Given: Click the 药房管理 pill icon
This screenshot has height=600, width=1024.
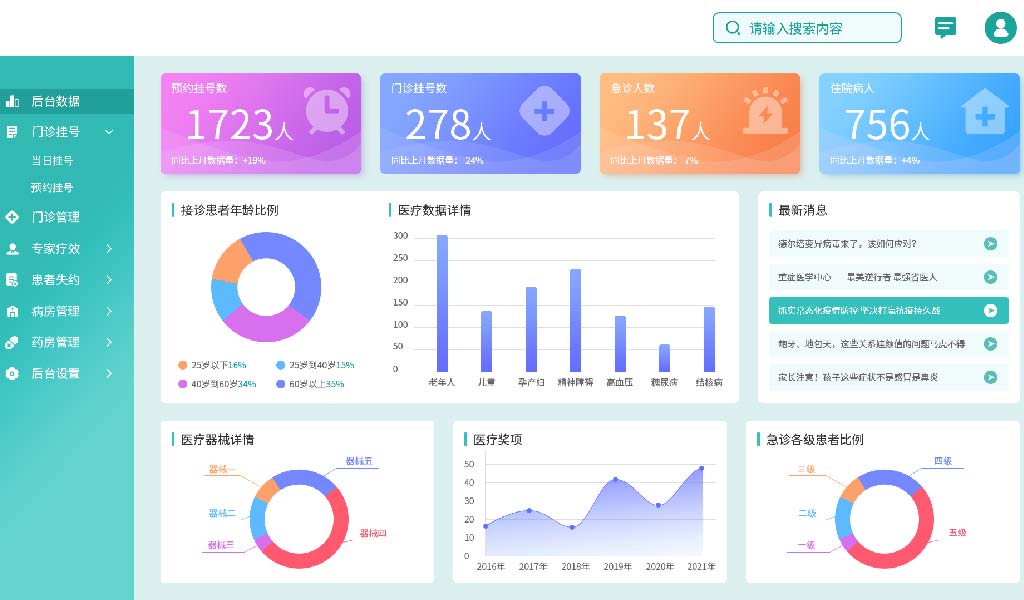Looking at the screenshot, I should (13, 342).
